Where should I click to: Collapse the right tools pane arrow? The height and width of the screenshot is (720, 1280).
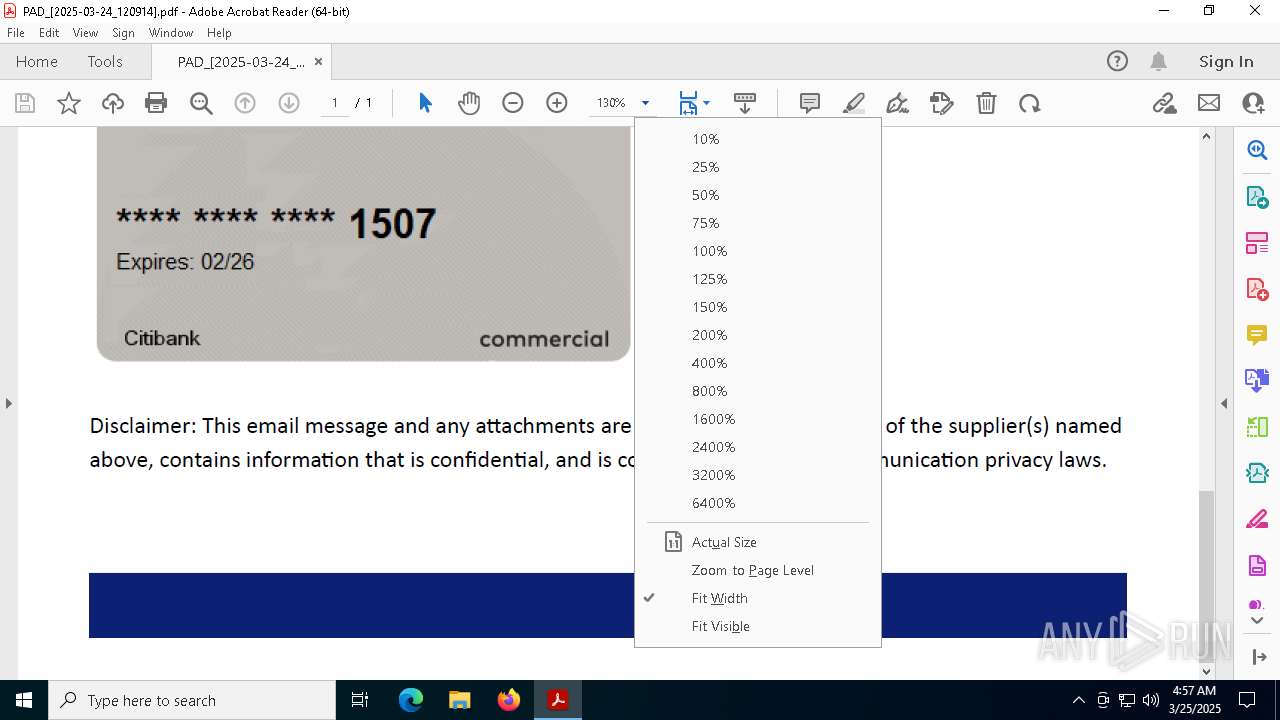pyautogui.click(x=1224, y=403)
